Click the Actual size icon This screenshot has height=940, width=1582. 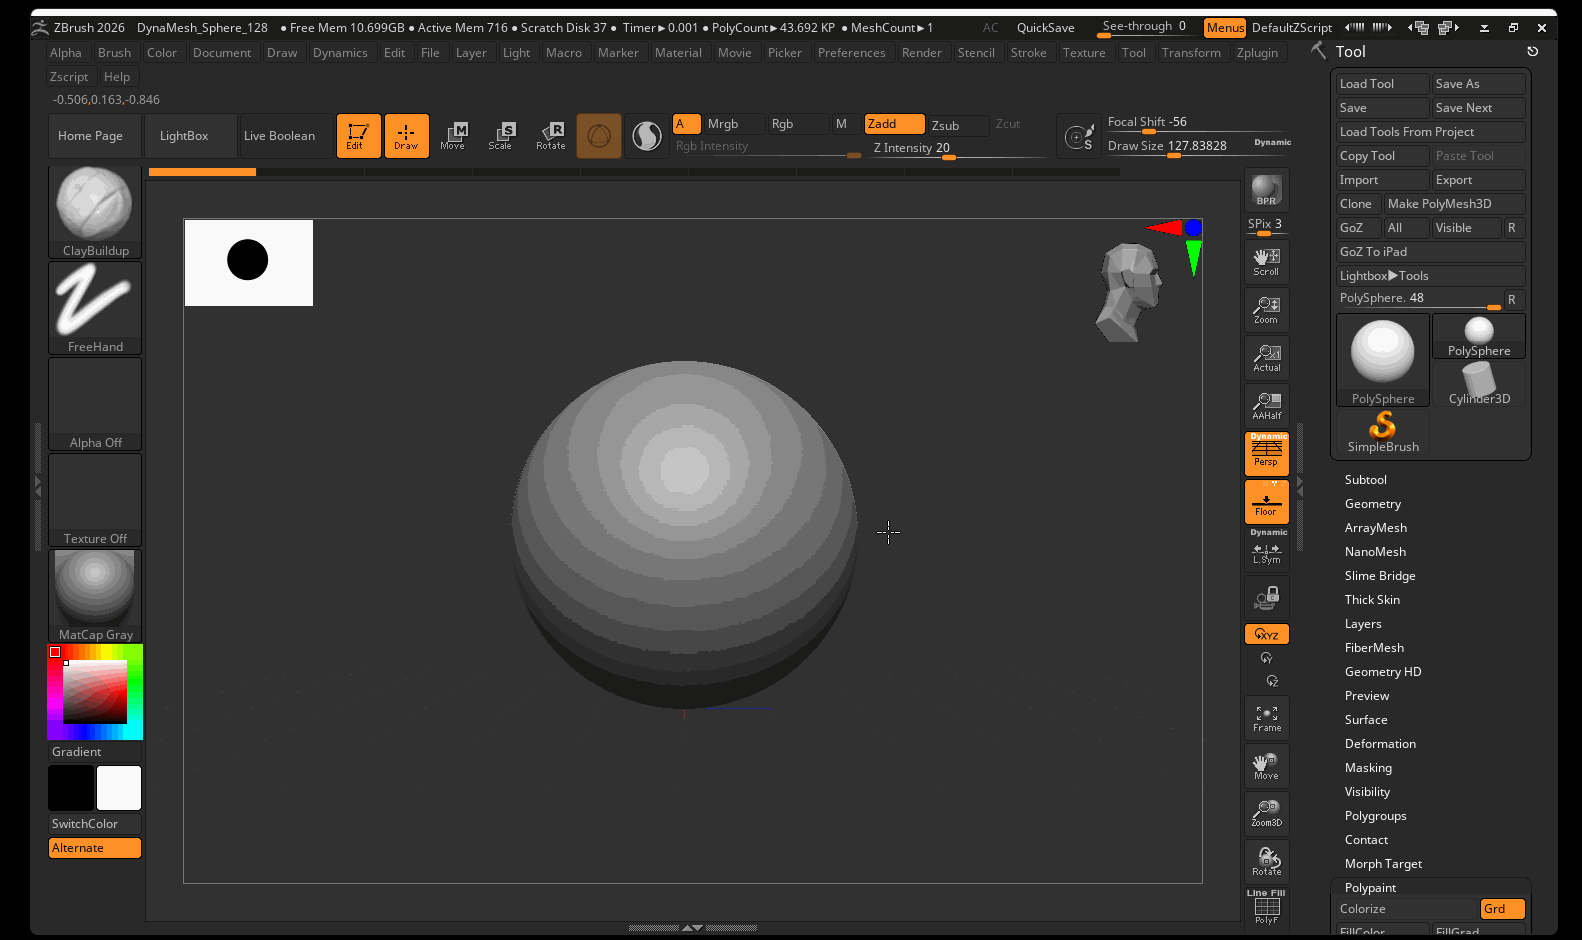pos(1266,358)
